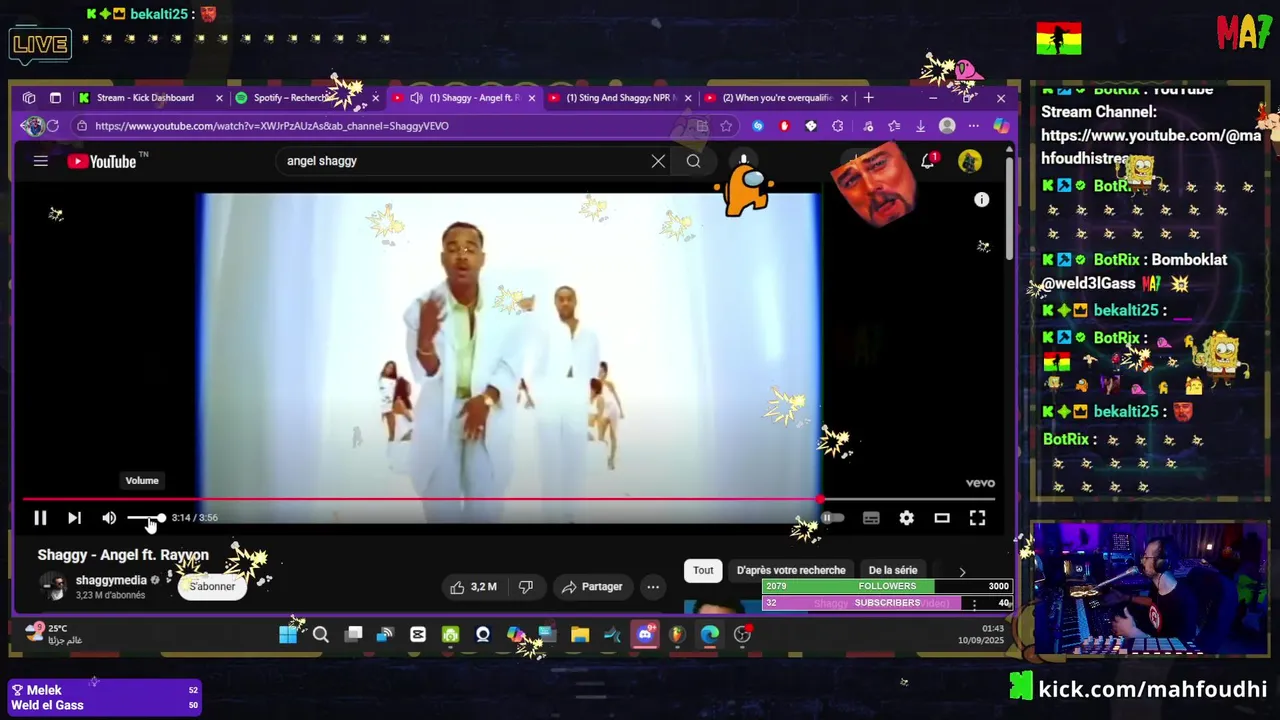Mute the YouTube player speaker icon
Image resolution: width=1280 pixels, height=720 pixels.
point(109,518)
